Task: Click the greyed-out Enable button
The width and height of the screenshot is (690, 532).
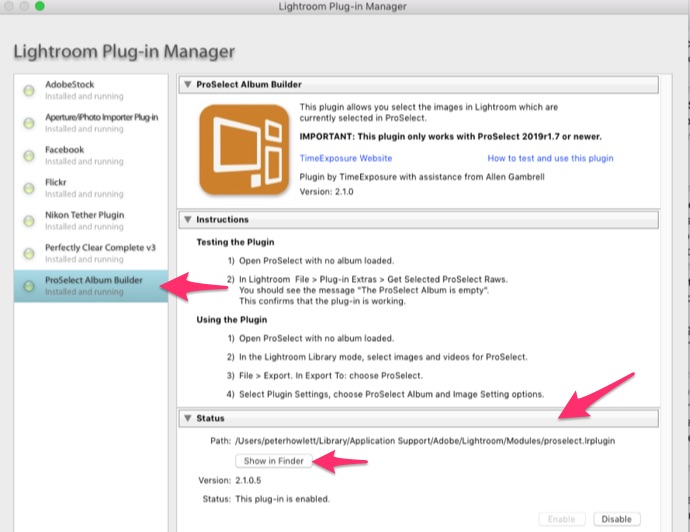Action: click(562, 519)
